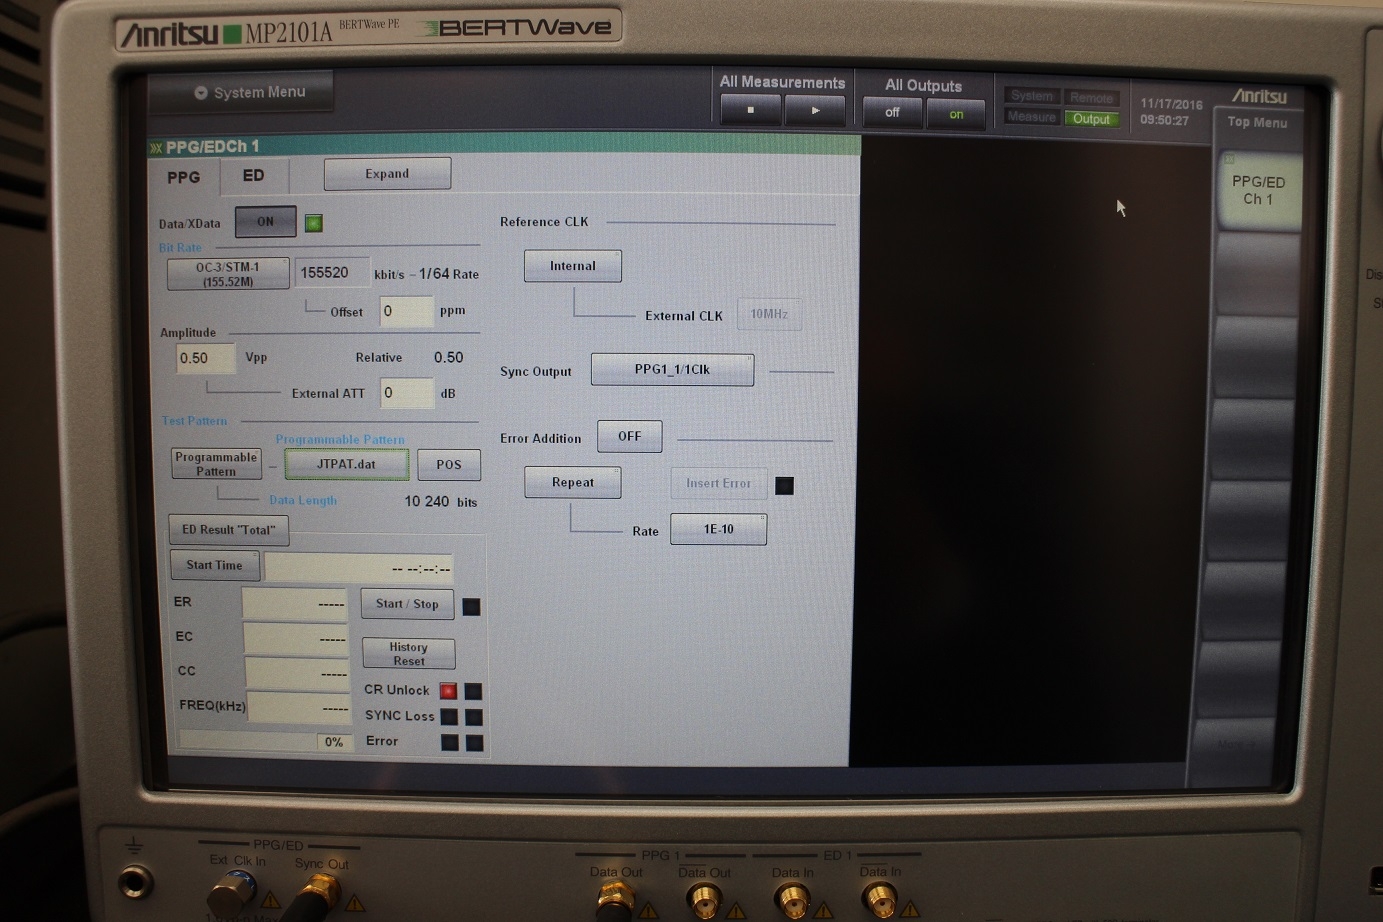Toggle the POS pattern polarity button

[449, 465]
